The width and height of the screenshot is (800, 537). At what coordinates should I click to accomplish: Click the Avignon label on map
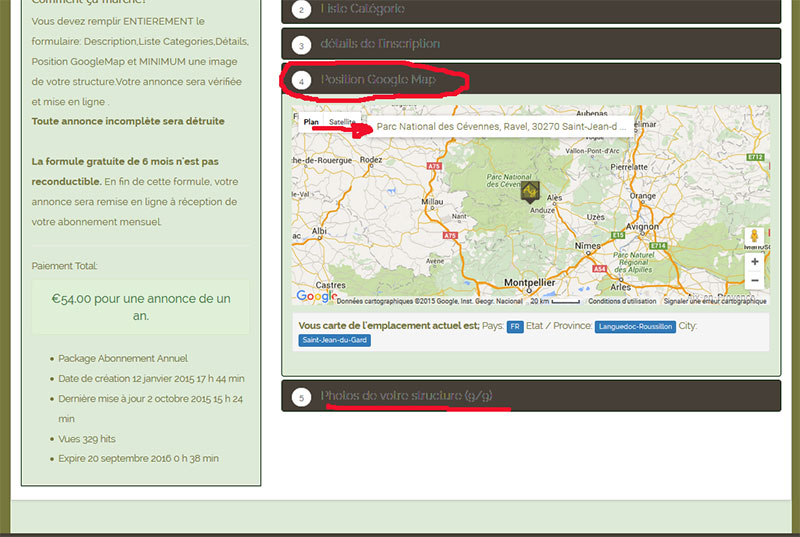(642, 226)
